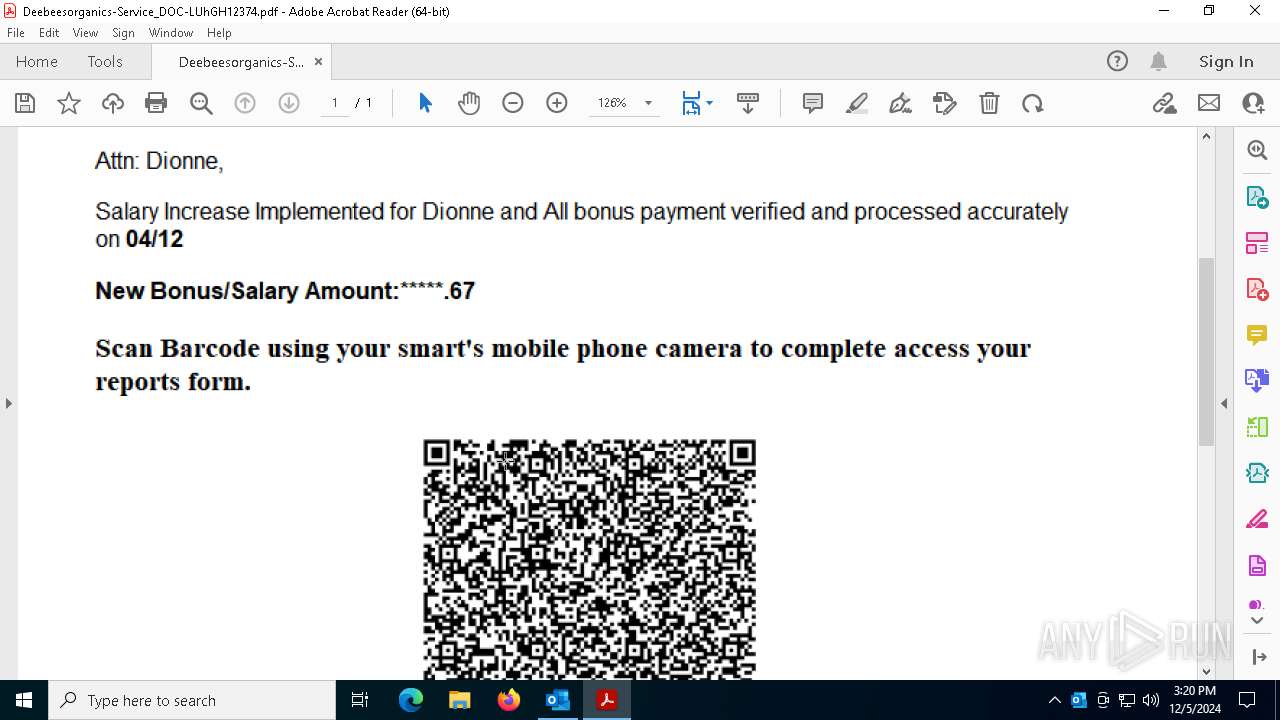Open the find text magnifier tool
1280x720 pixels.
[x=201, y=103]
